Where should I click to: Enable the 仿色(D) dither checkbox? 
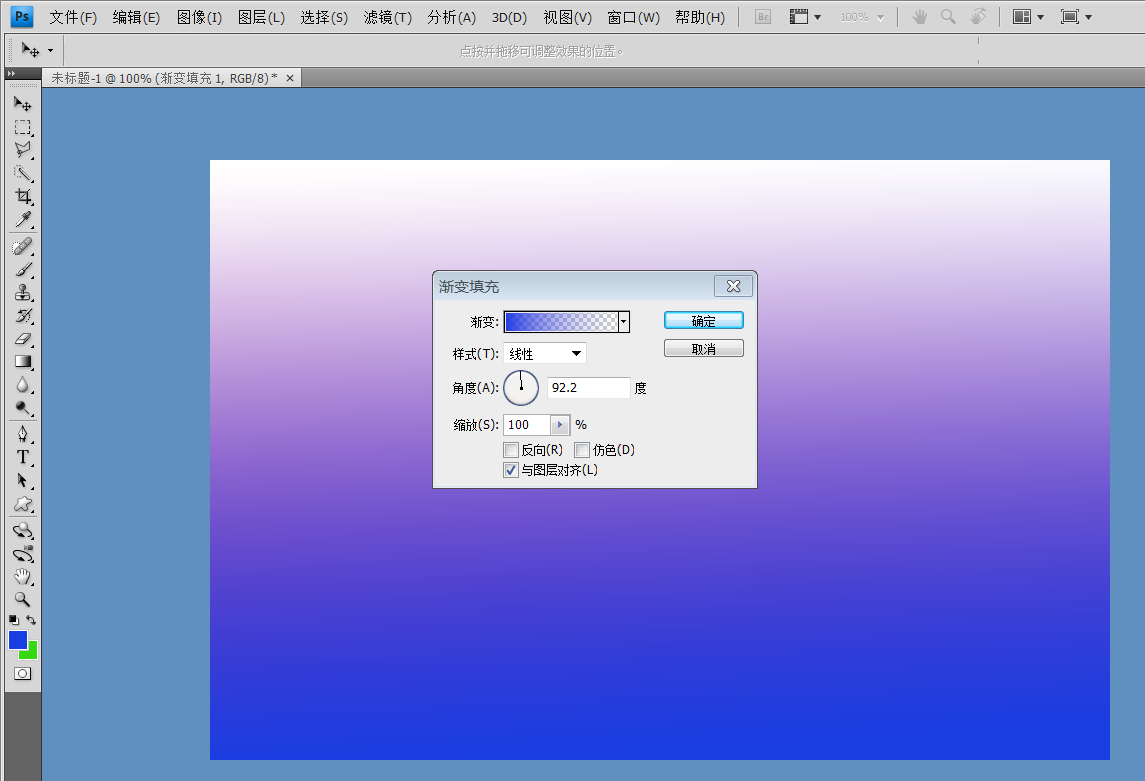[582, 450]
